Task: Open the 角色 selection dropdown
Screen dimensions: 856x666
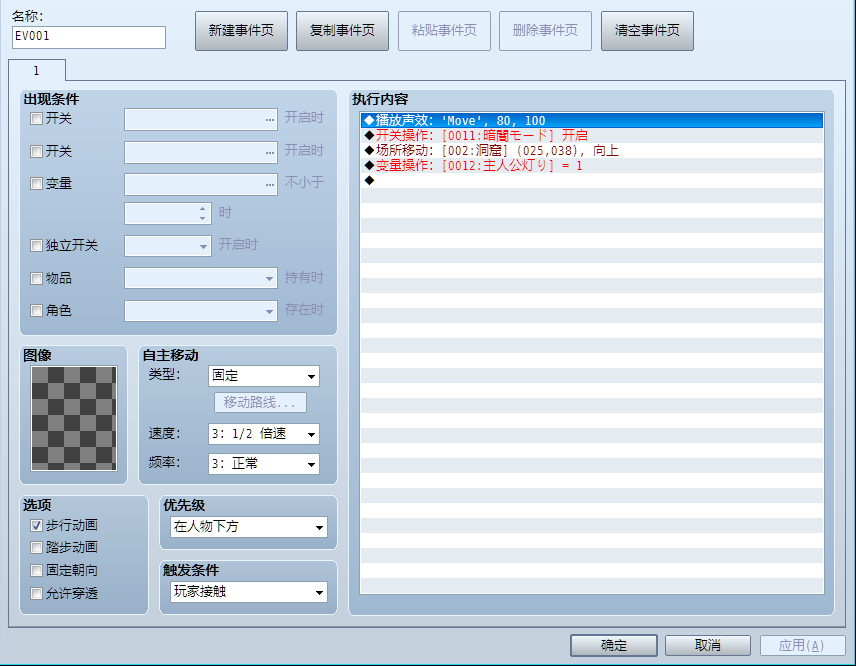Action: (201, 311)
